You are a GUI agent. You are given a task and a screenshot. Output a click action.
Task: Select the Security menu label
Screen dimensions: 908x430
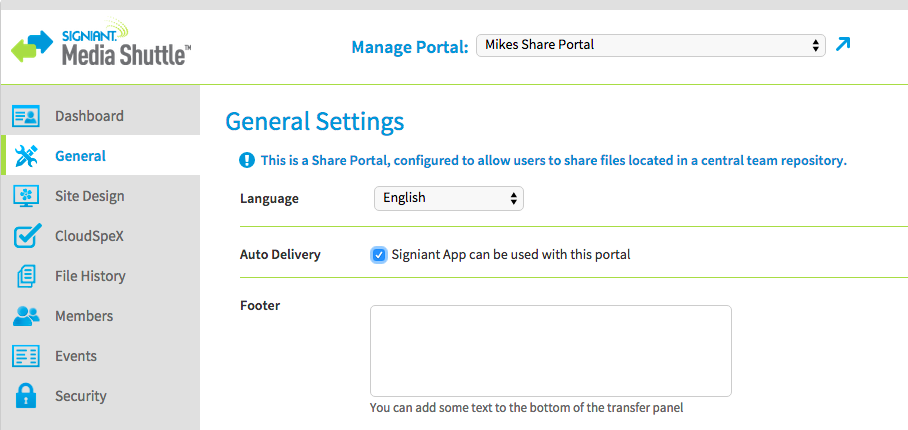click(x=80, y=396)
